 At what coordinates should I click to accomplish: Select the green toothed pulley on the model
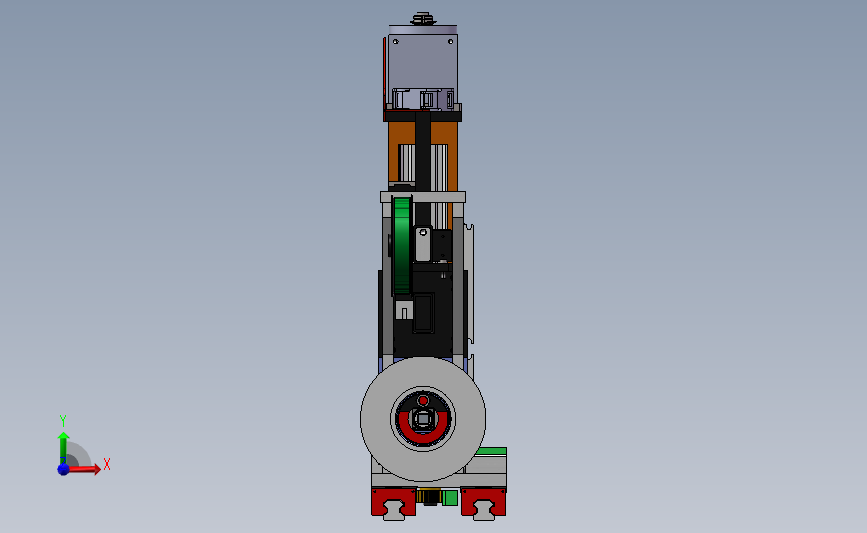pyautogui.click(x=402, y=247)
